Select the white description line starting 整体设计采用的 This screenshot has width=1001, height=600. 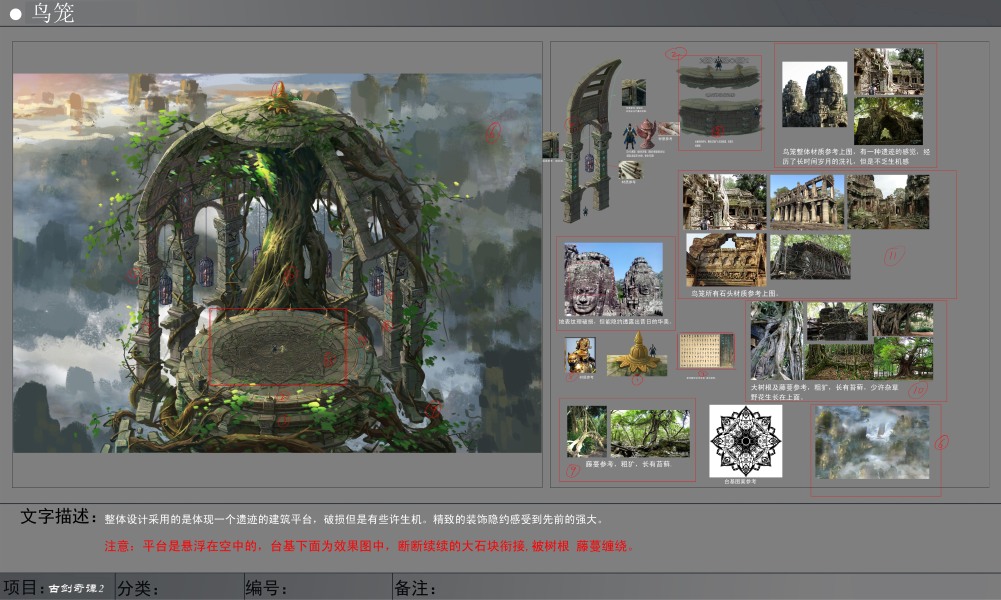(354, 520)
